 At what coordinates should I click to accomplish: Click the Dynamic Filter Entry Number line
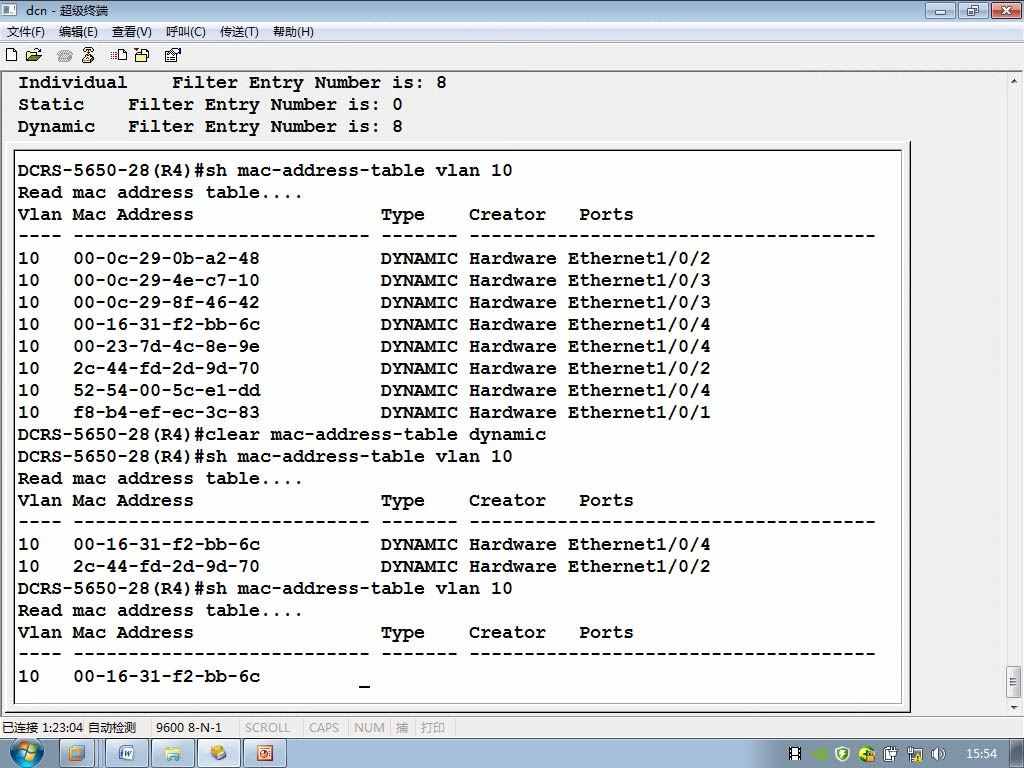pyautogui.click(x=210, y=127)
